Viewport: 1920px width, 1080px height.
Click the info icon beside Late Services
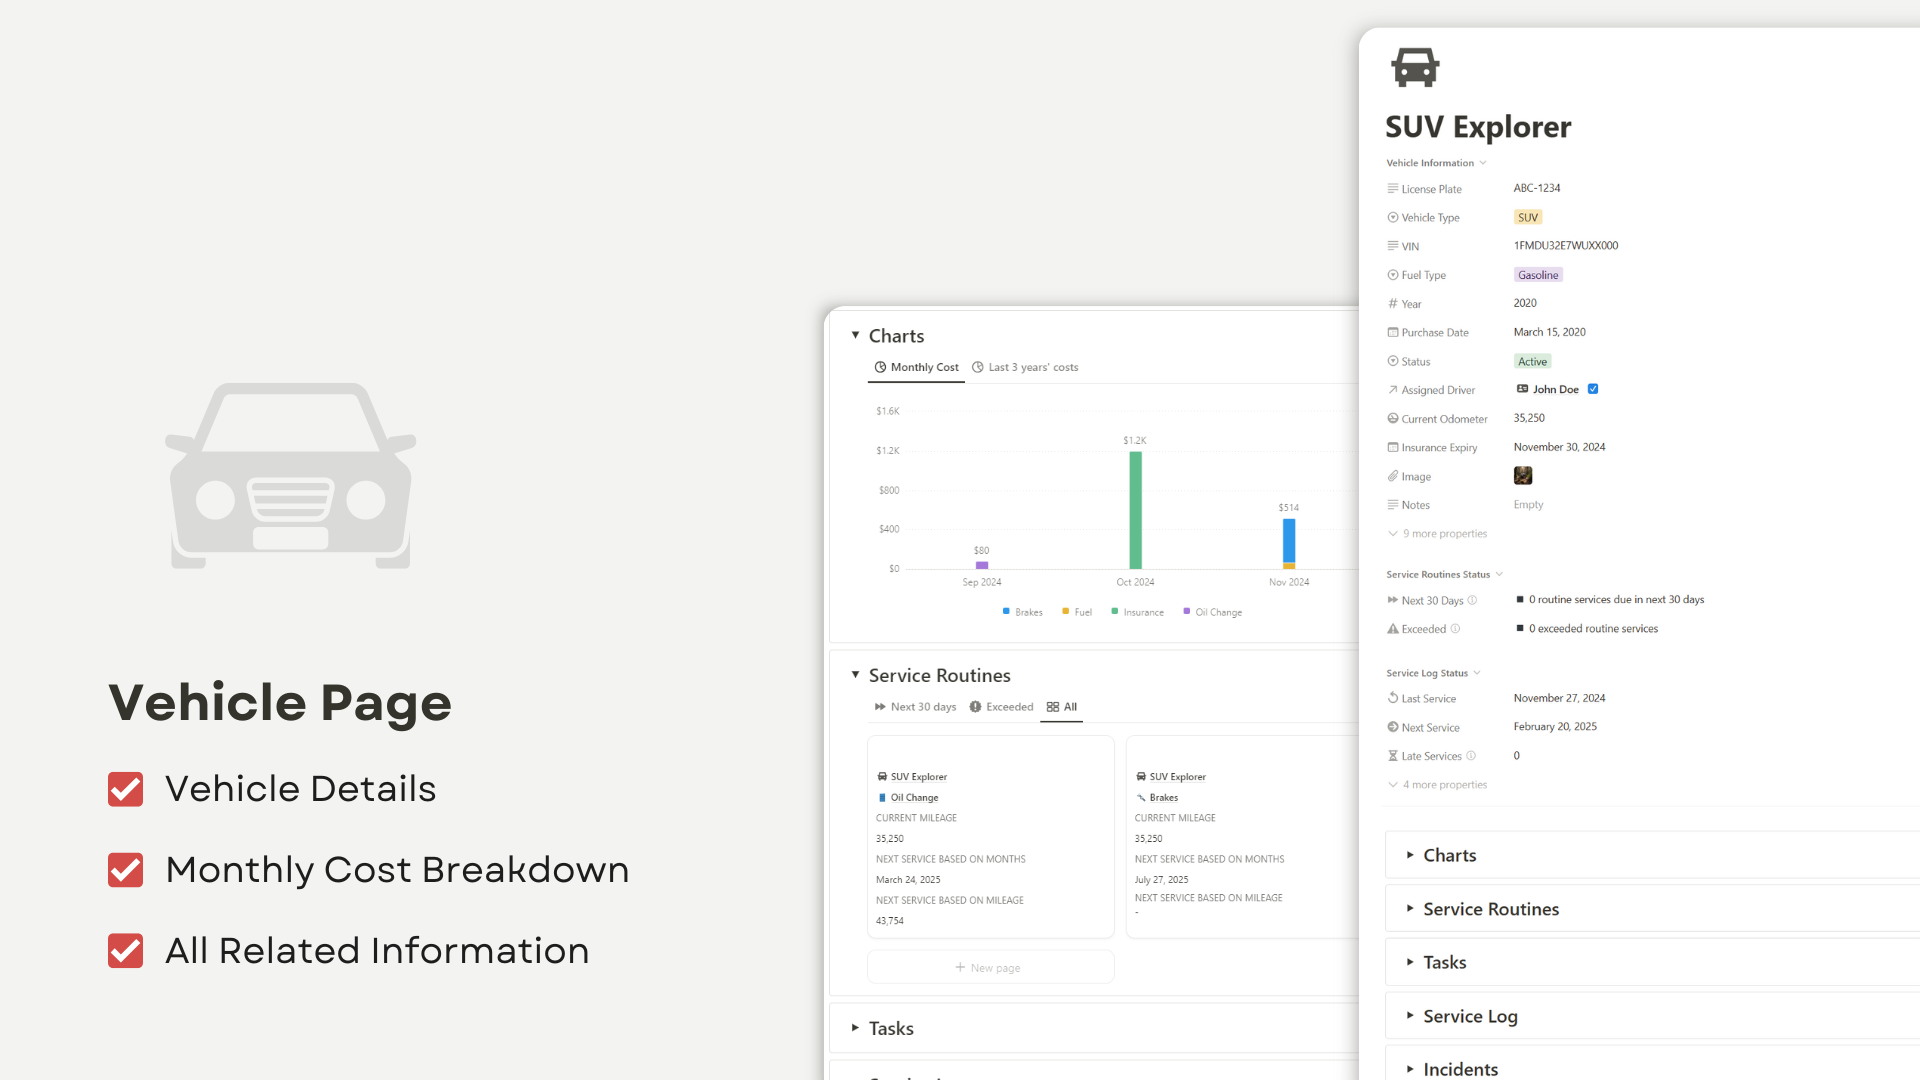(1470, 756)
